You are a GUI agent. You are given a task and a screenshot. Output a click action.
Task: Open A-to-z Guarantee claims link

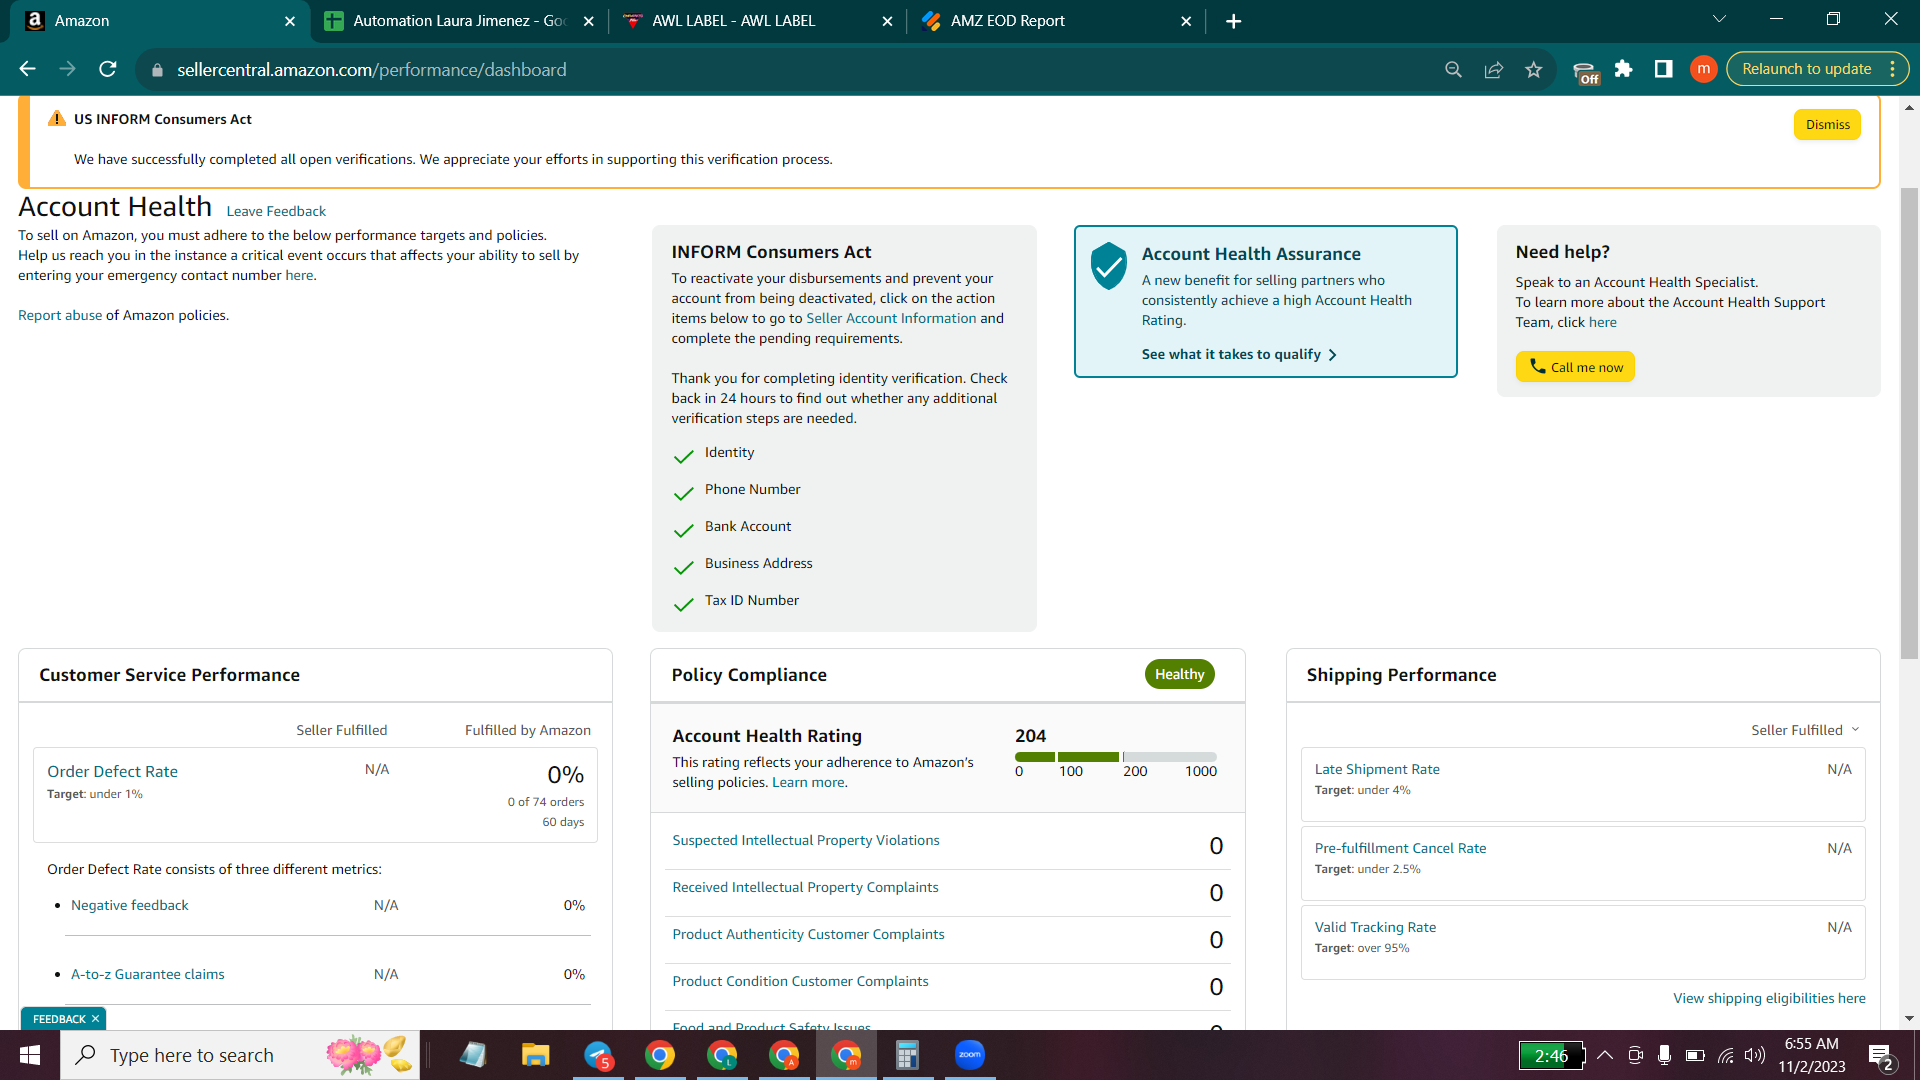click(x=147, y=974)
